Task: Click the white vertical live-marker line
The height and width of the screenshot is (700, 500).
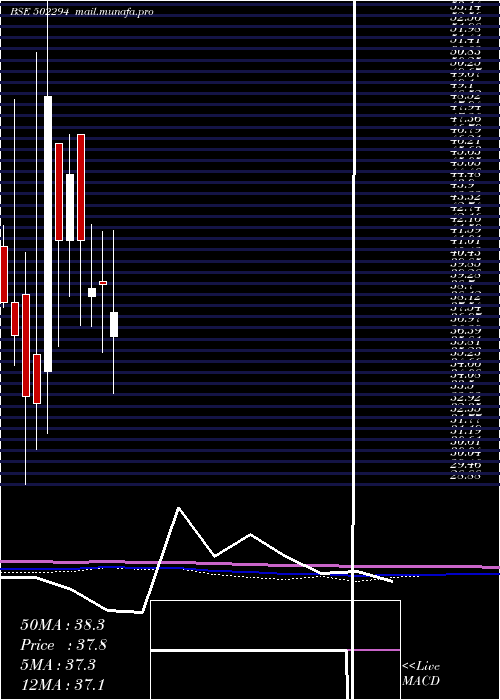Action: pos(354,350)
